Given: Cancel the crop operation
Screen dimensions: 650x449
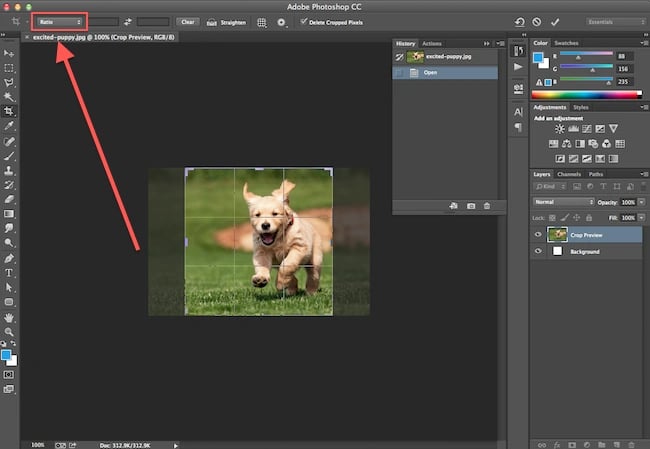Looking at the screenshot, I should point(537,21).
